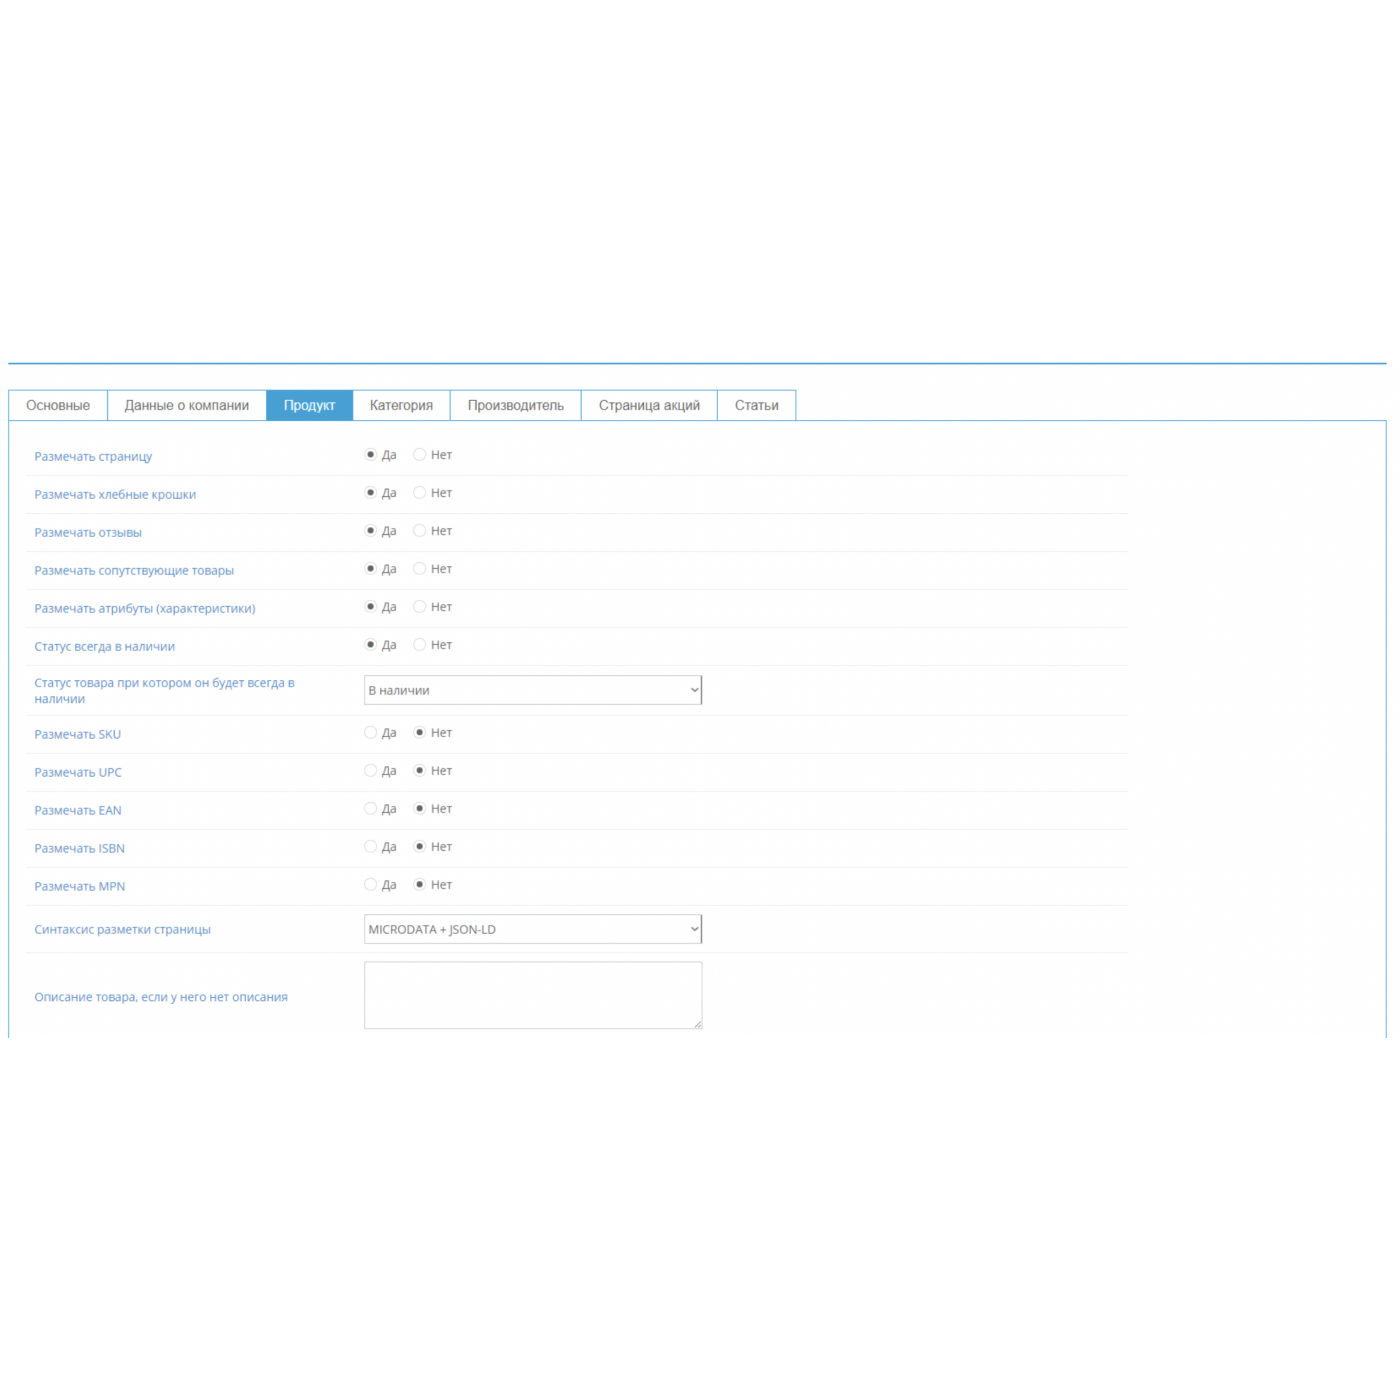Image resolution: width=1400 pixels, height=1400 pixels.
Task: Switch to the Основные tab
Action: pos(58,405)
